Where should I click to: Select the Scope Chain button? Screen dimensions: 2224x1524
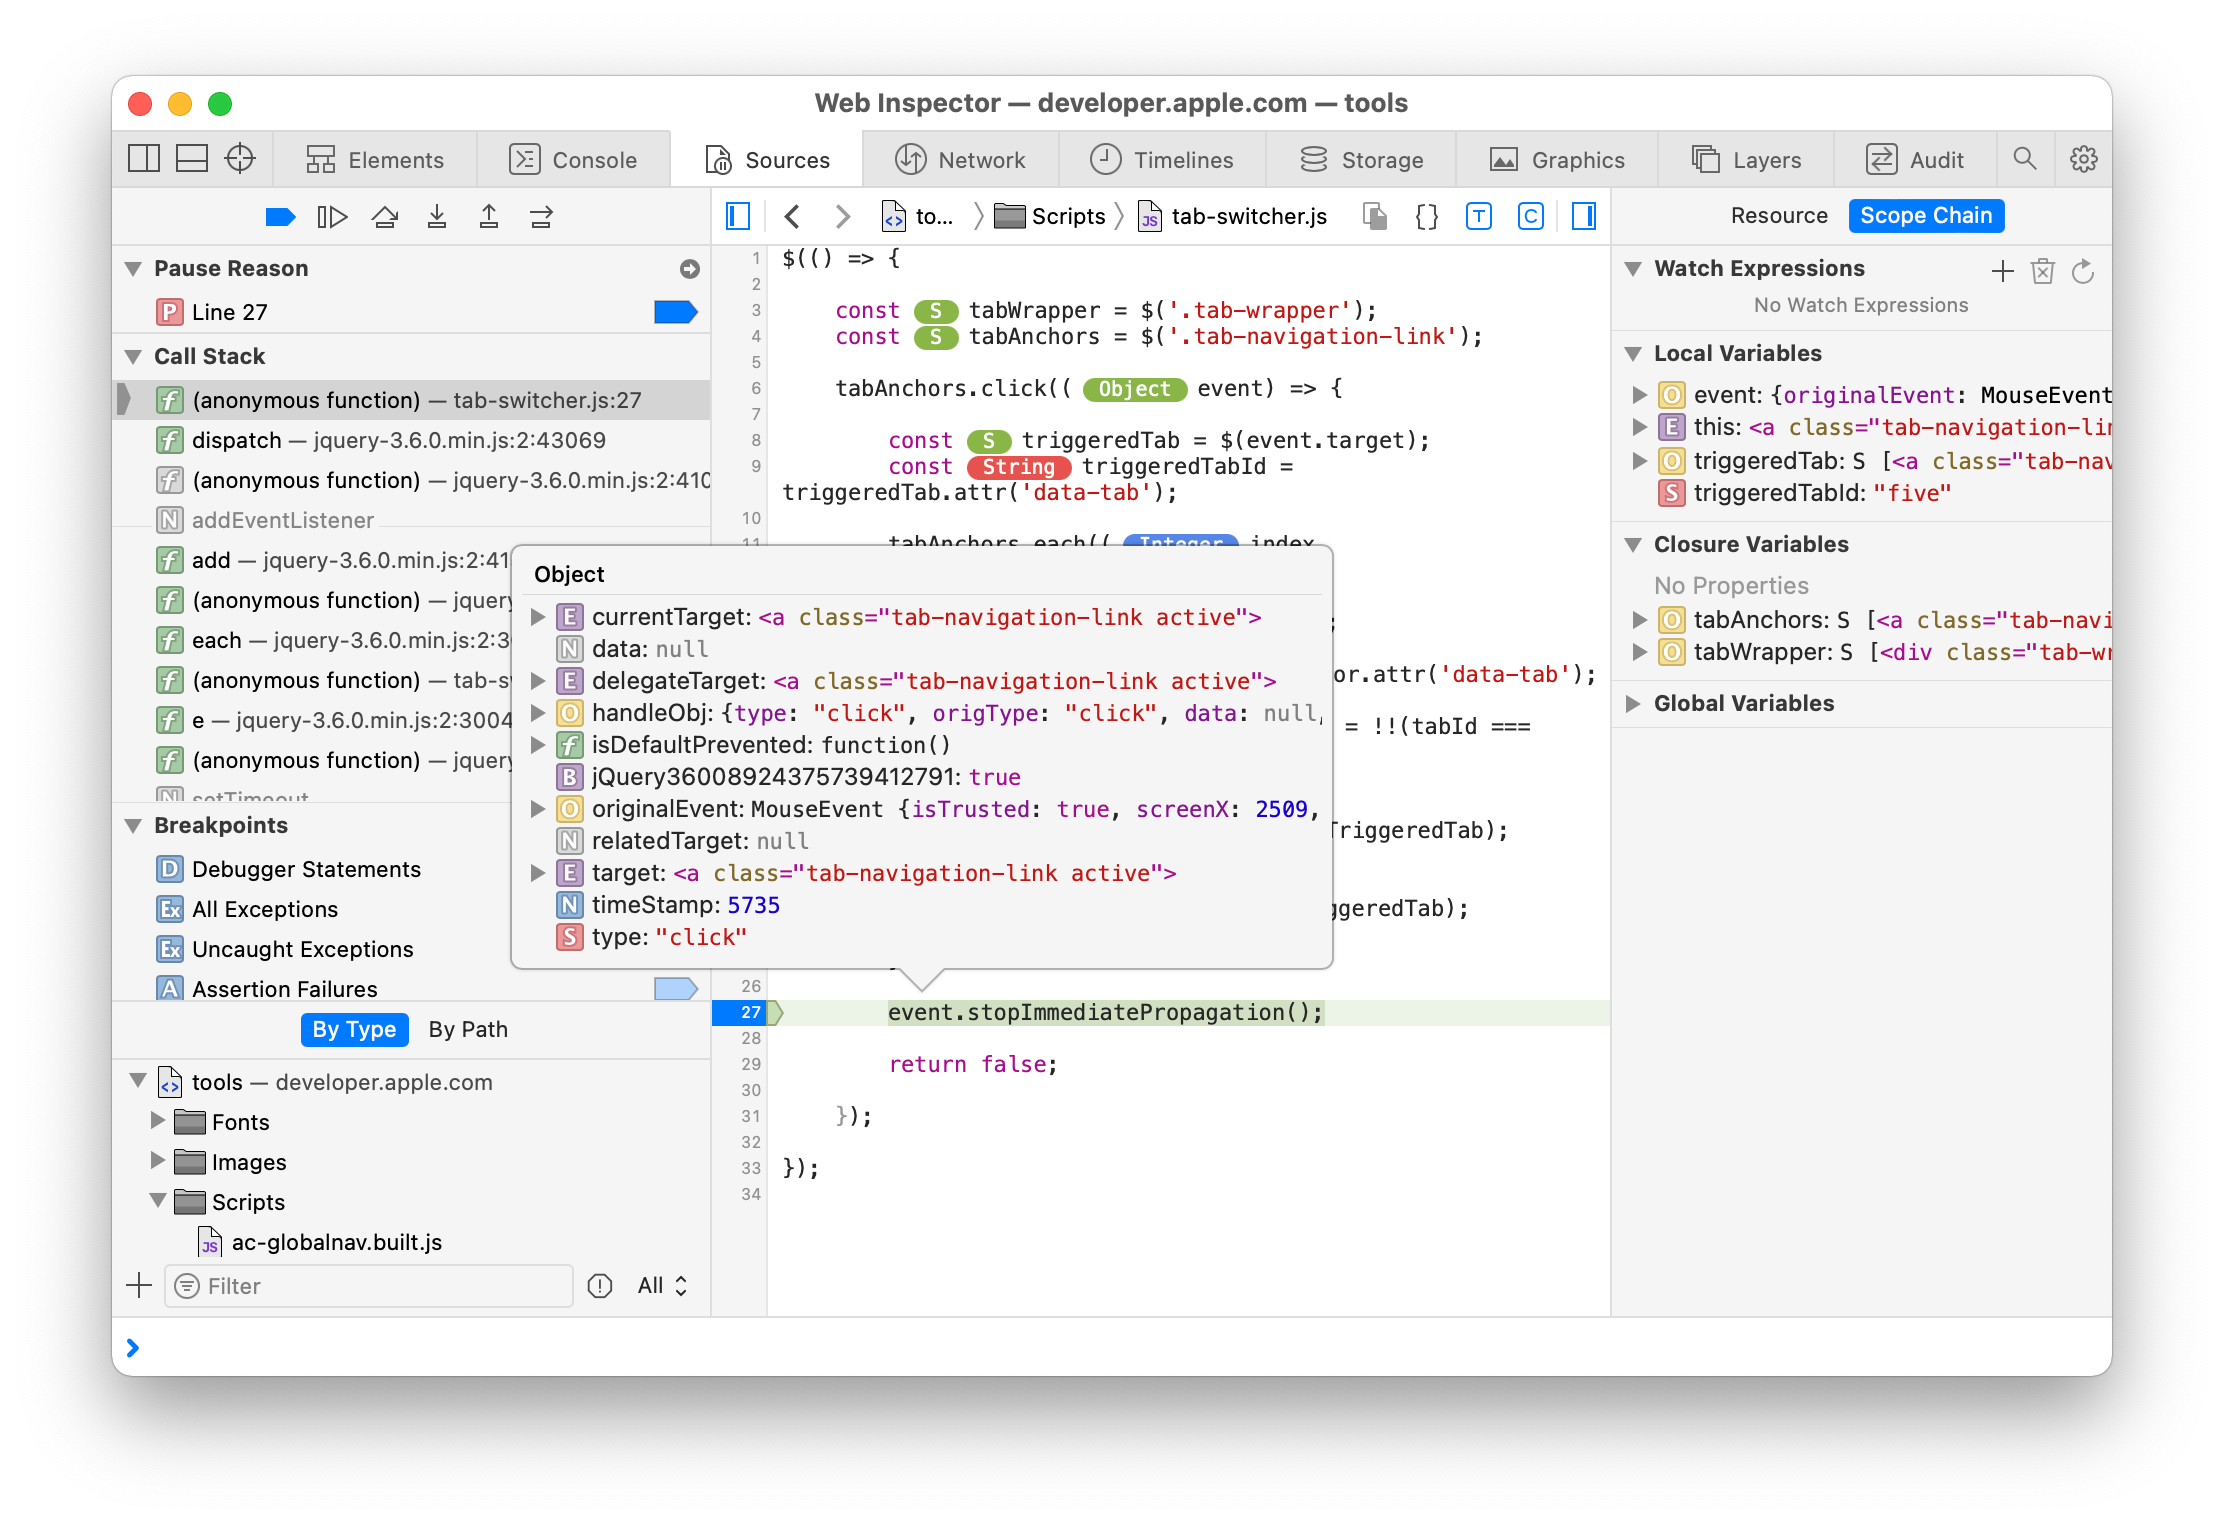tap(1927, 215)
